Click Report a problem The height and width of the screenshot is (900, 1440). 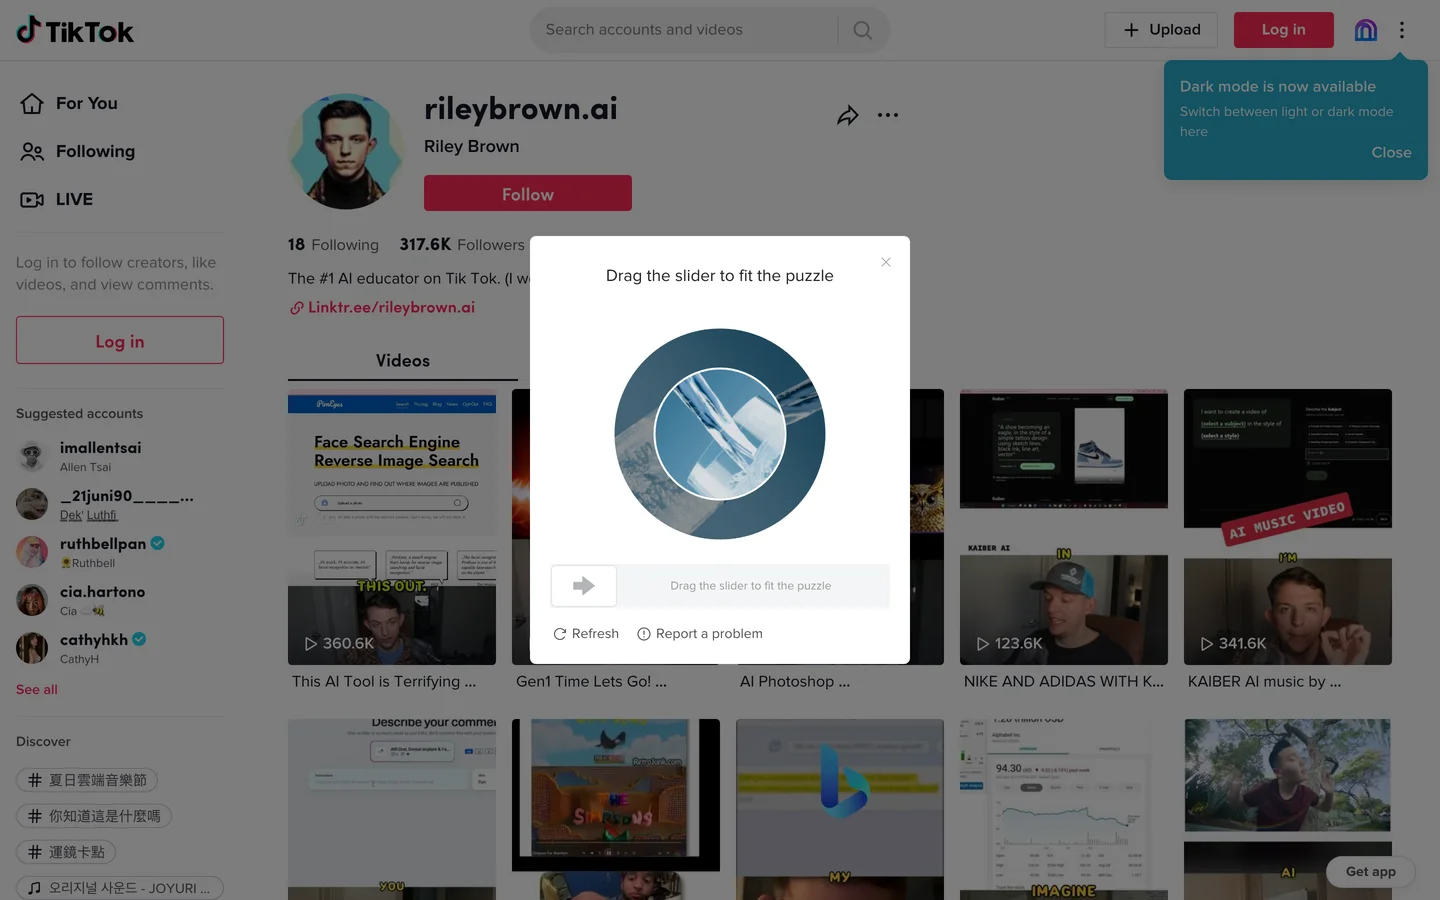[700, 634]
